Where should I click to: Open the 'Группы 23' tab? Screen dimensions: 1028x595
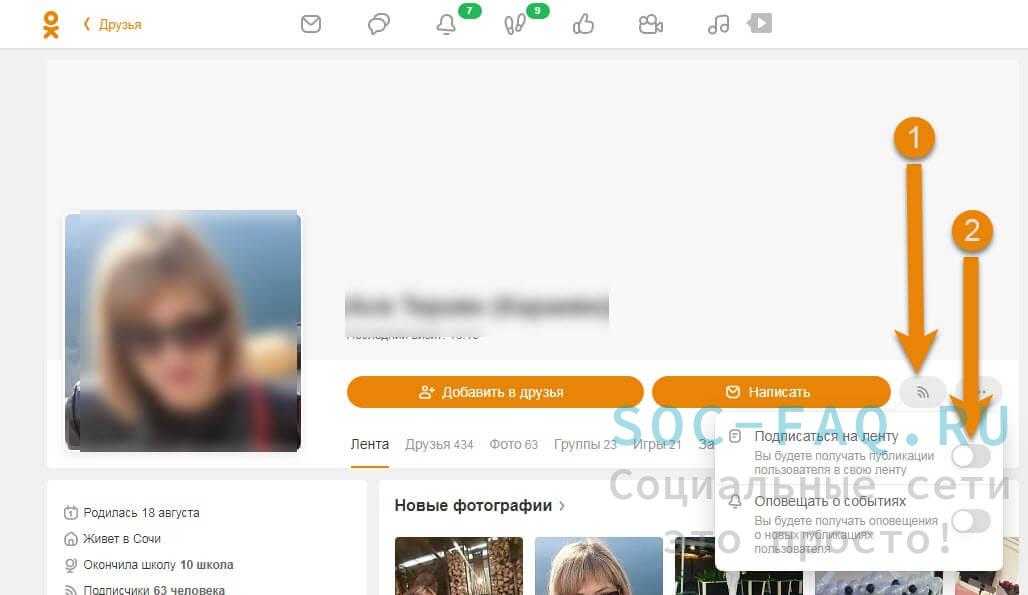pyautogui.click(x=585, y=444)
